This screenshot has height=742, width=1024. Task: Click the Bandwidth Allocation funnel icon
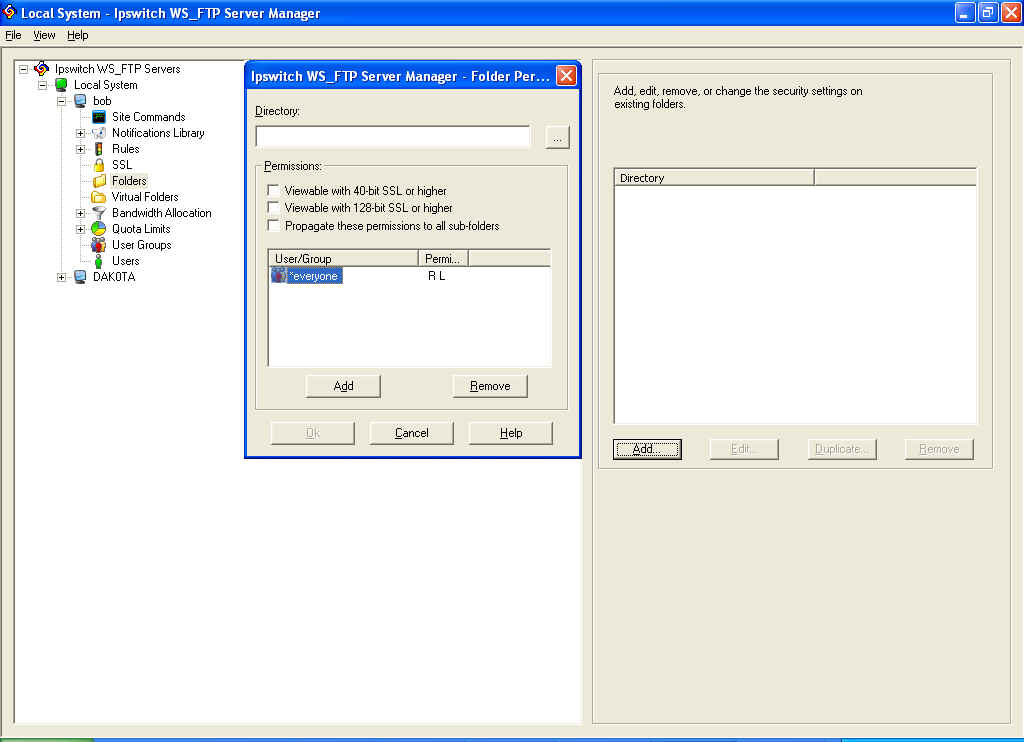pos(99,213)
